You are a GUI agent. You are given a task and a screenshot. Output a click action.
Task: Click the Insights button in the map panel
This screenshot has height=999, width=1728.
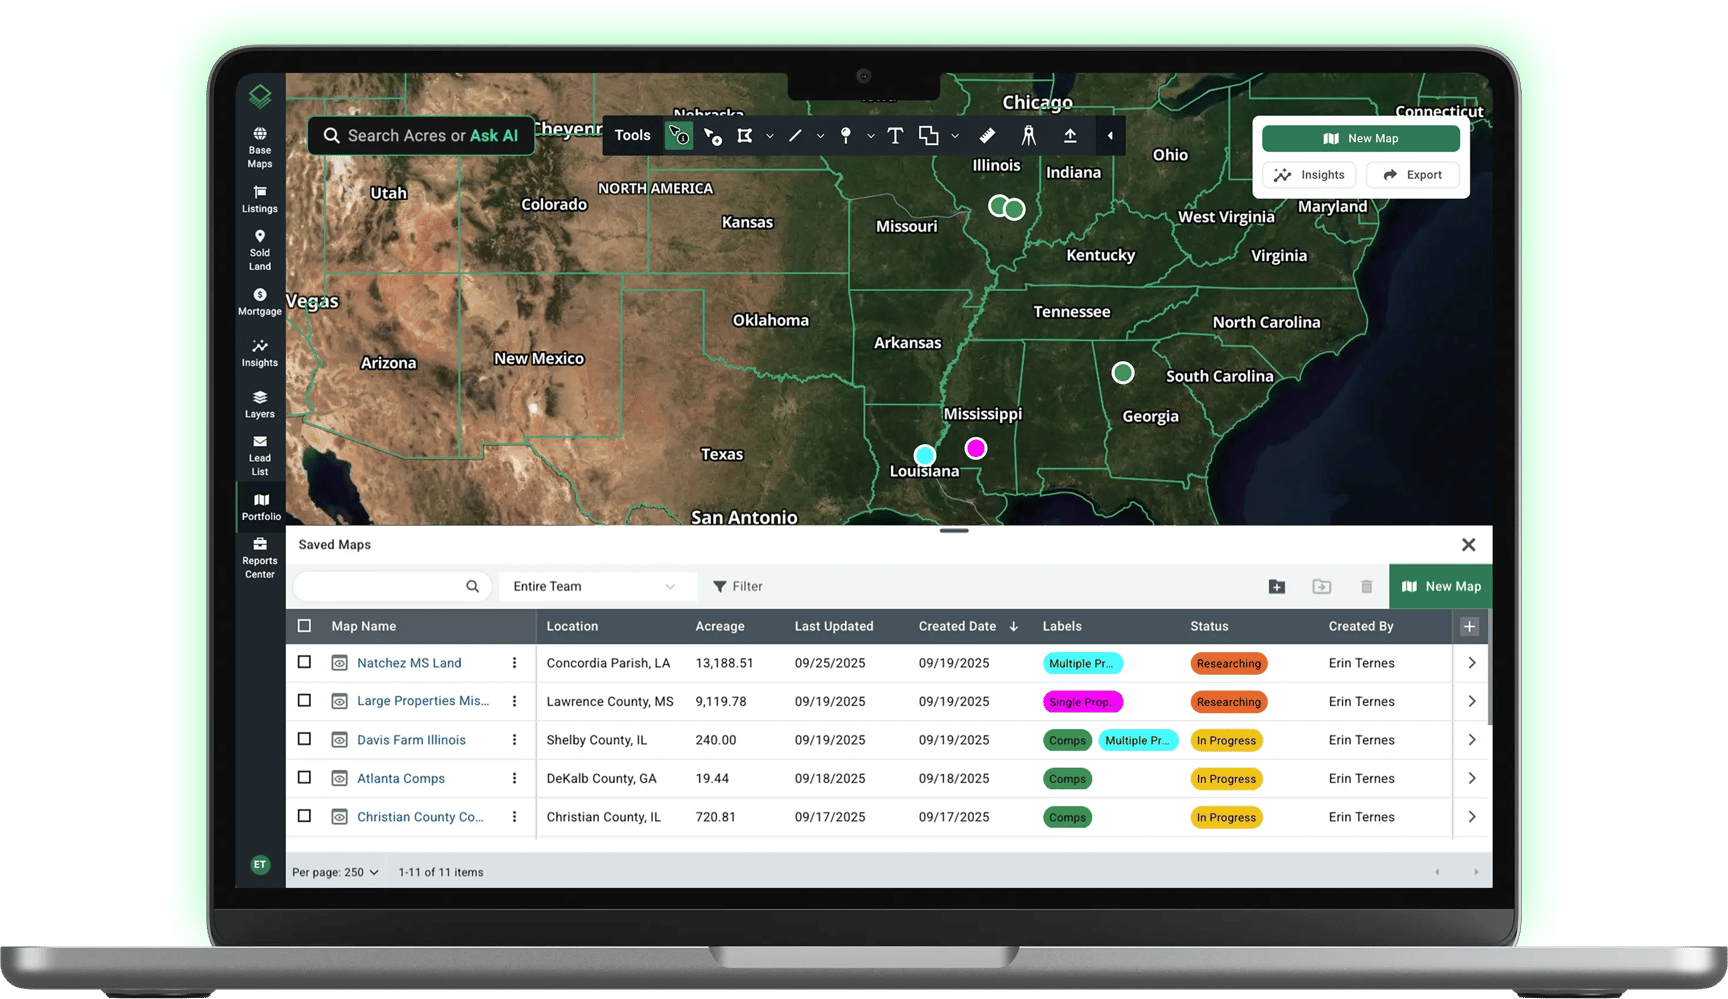point(1309,175)
